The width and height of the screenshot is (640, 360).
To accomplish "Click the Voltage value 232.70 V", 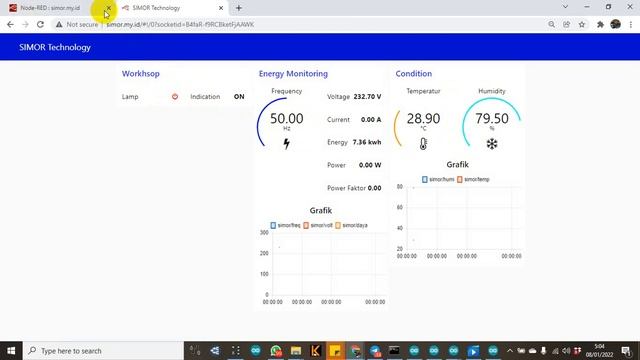I will (x=367, y=97).
